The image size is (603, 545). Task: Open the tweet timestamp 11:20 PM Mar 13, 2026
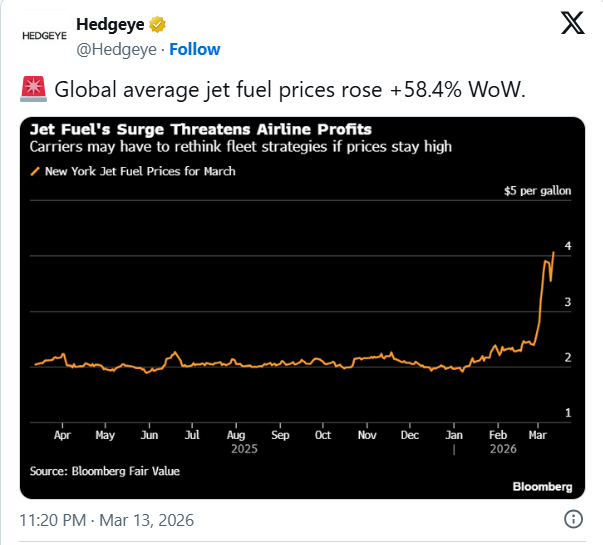[x=107, y=520]
